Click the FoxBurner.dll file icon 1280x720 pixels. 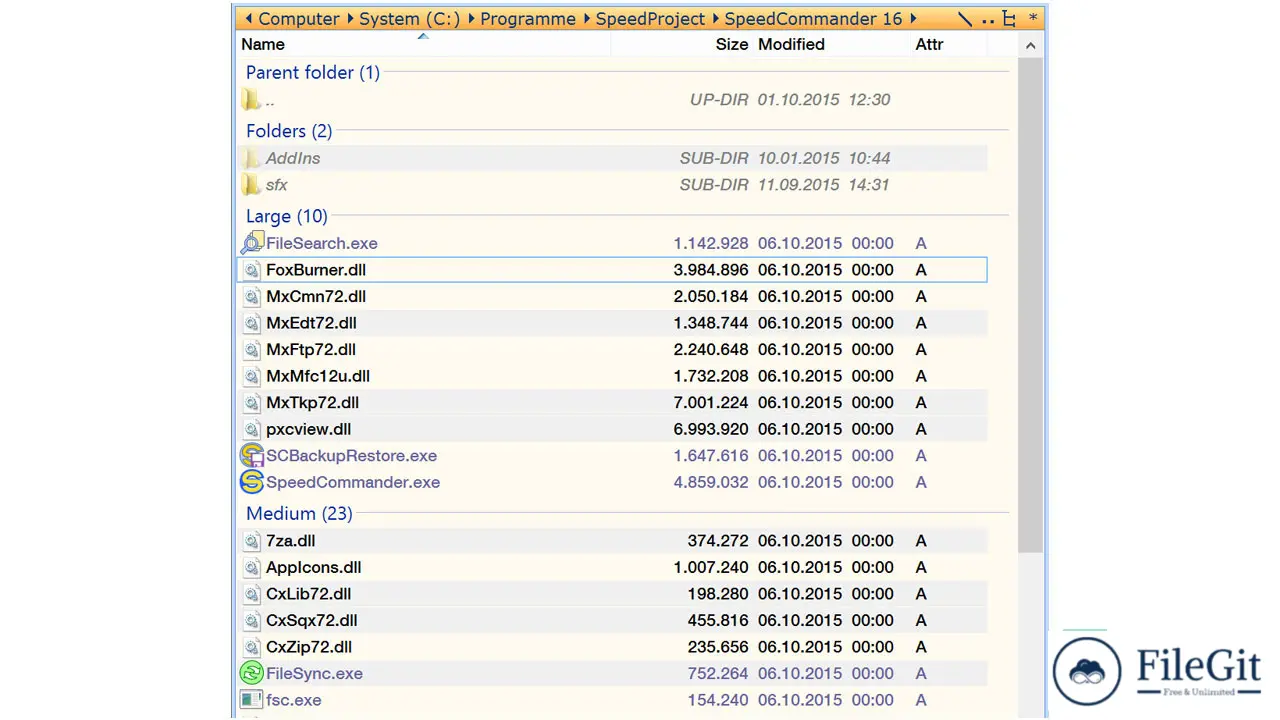[x=252, y=270]
